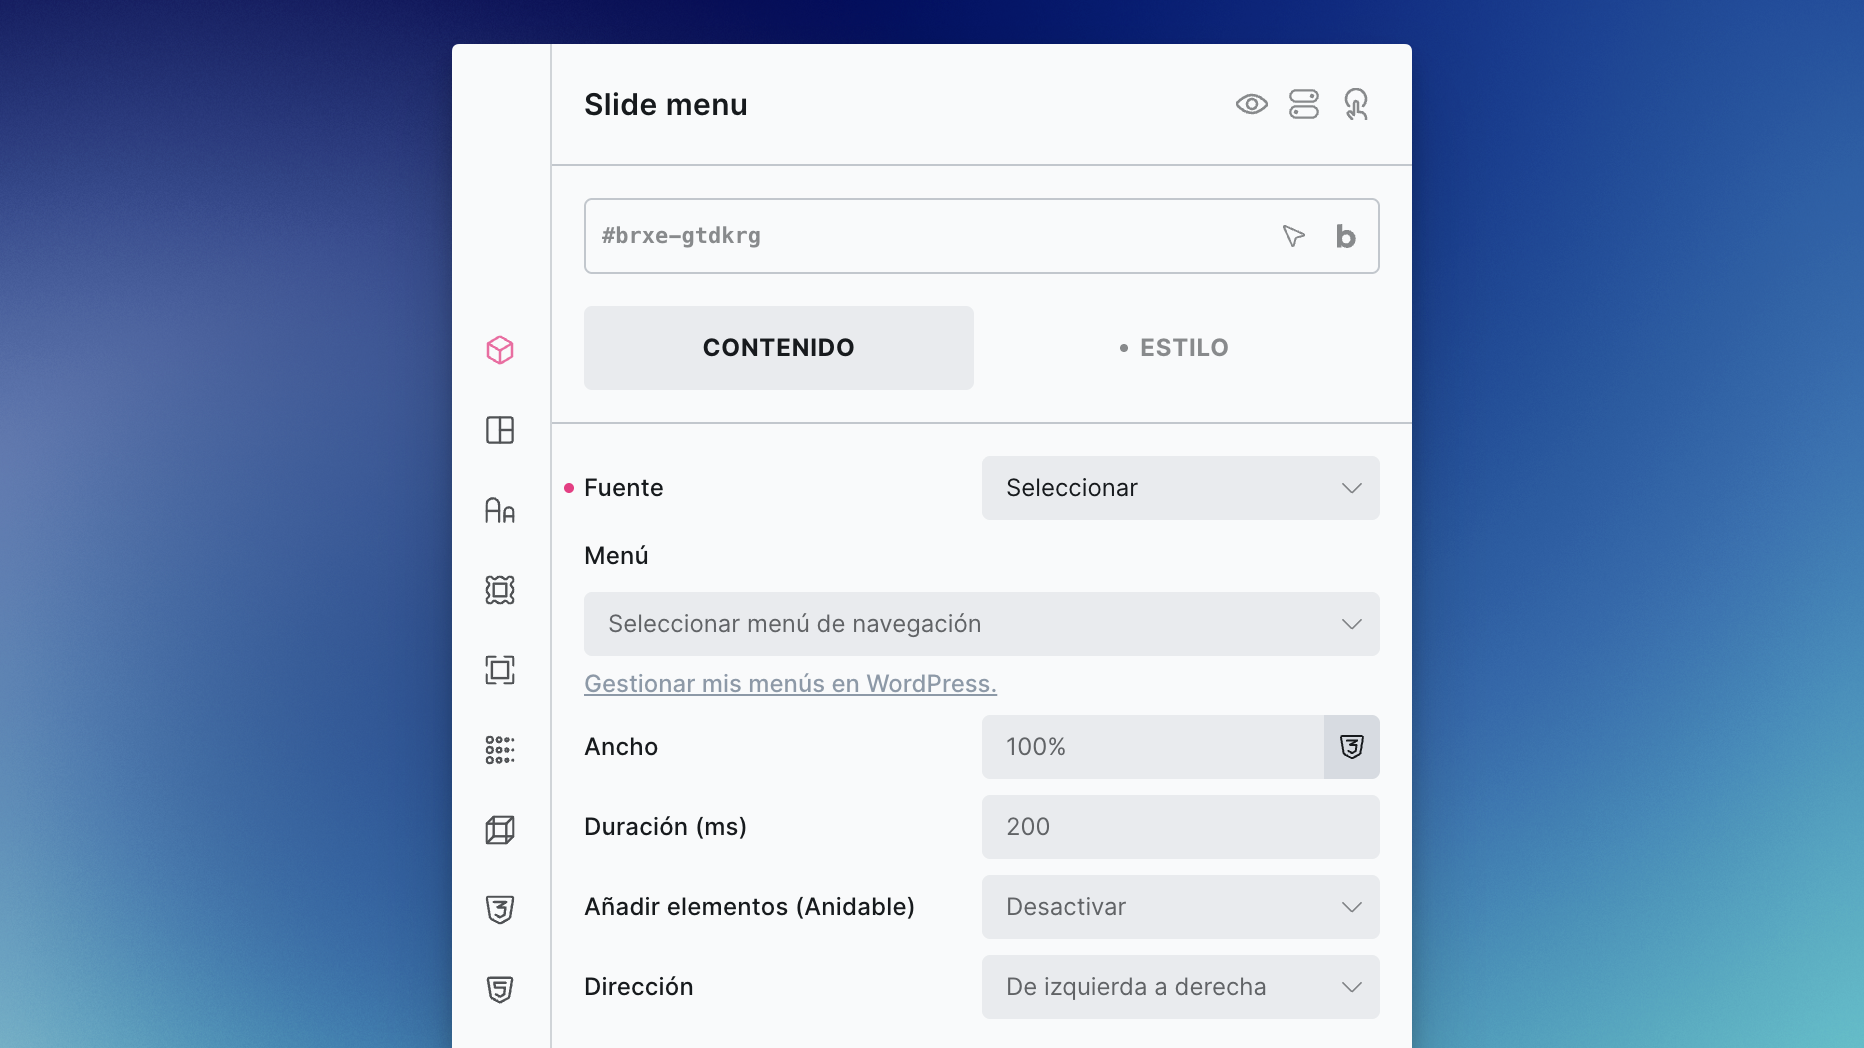Open the 'Añadir elementos (Anidable)' dropdown
The image size is (1864, 1048).
[1180, 907]
